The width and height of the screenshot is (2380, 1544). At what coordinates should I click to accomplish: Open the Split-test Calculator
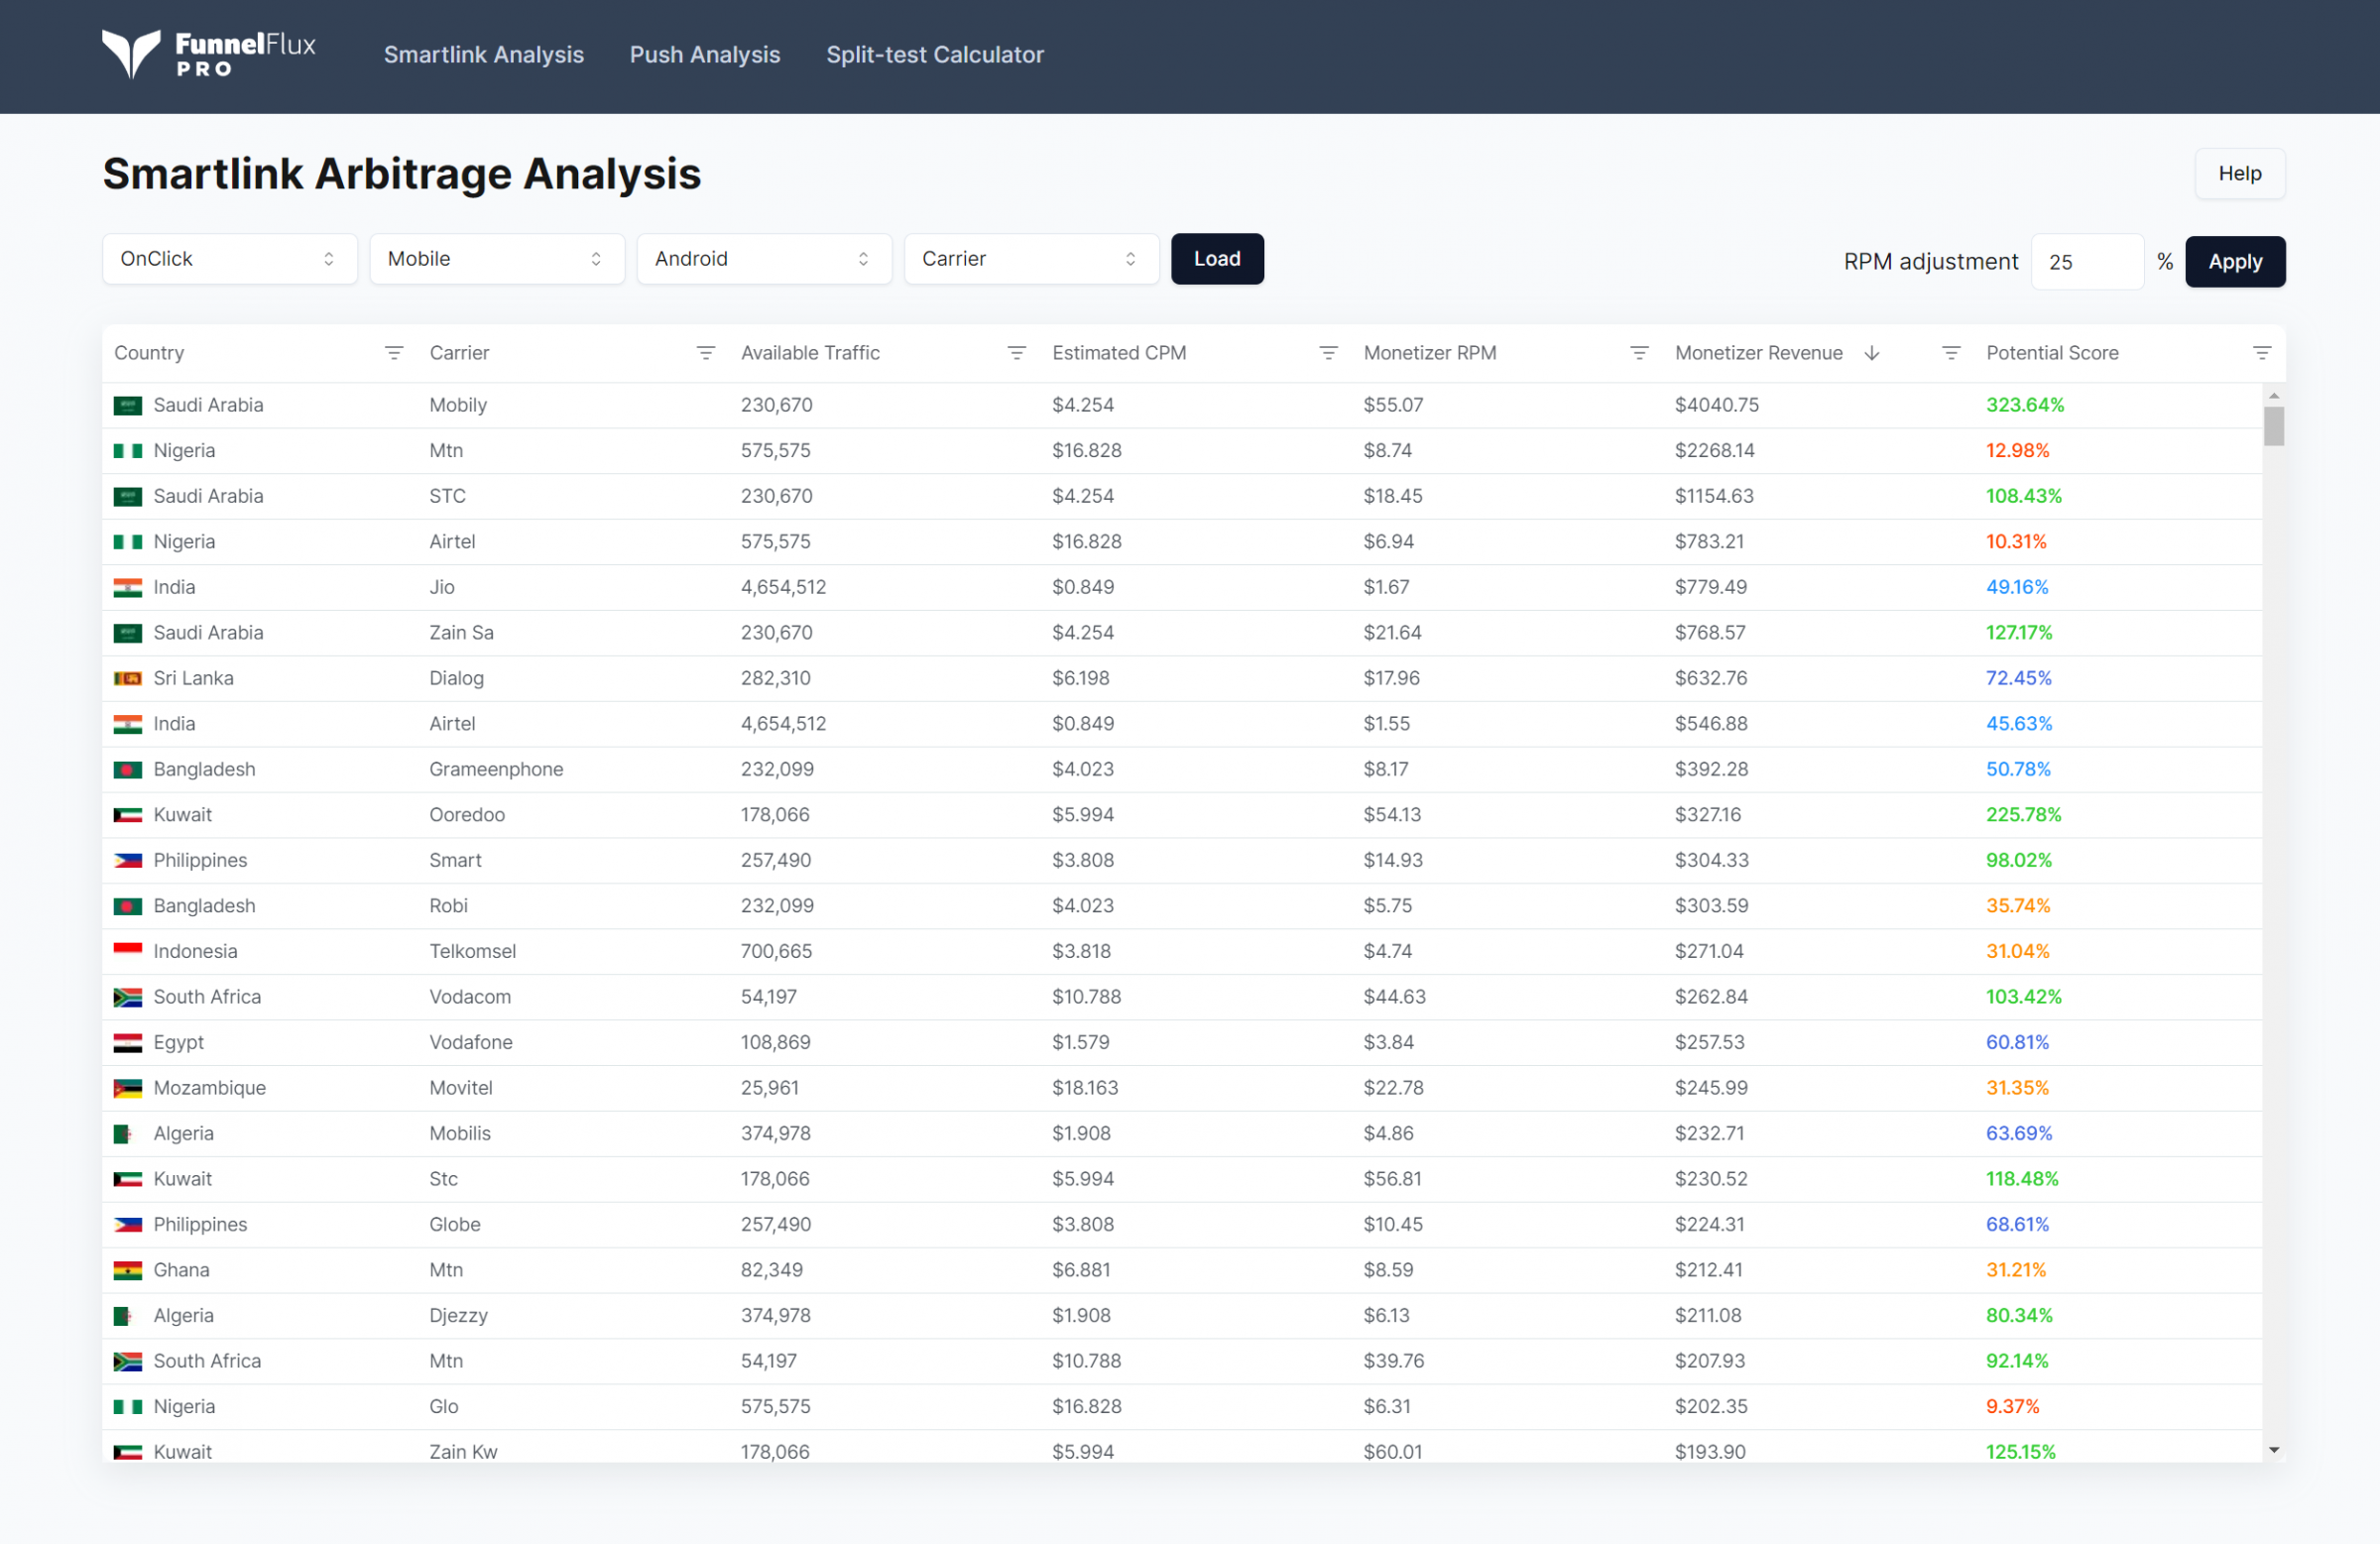[x=935, y=55]
